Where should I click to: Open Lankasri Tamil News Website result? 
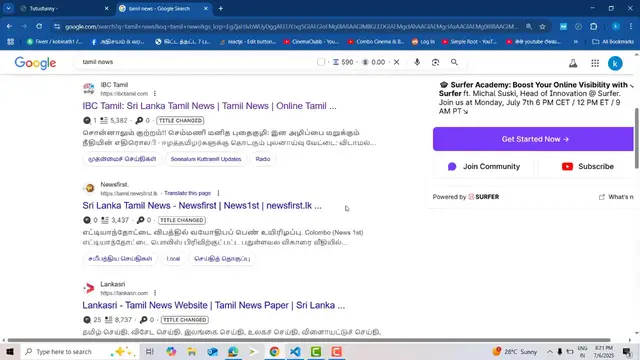click(x=213, y=305)
